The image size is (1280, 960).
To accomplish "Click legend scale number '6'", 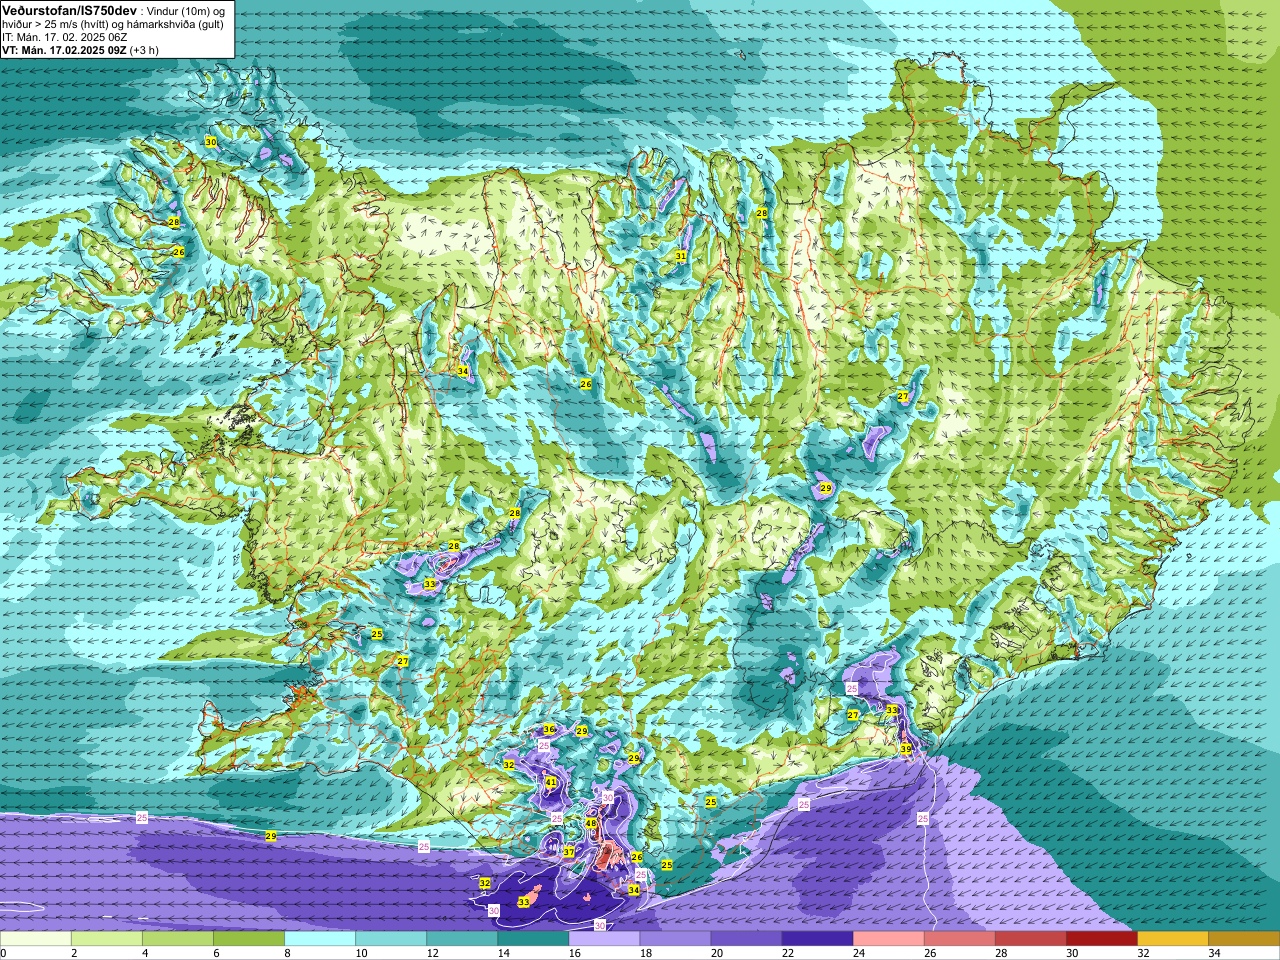I will 216,953.
